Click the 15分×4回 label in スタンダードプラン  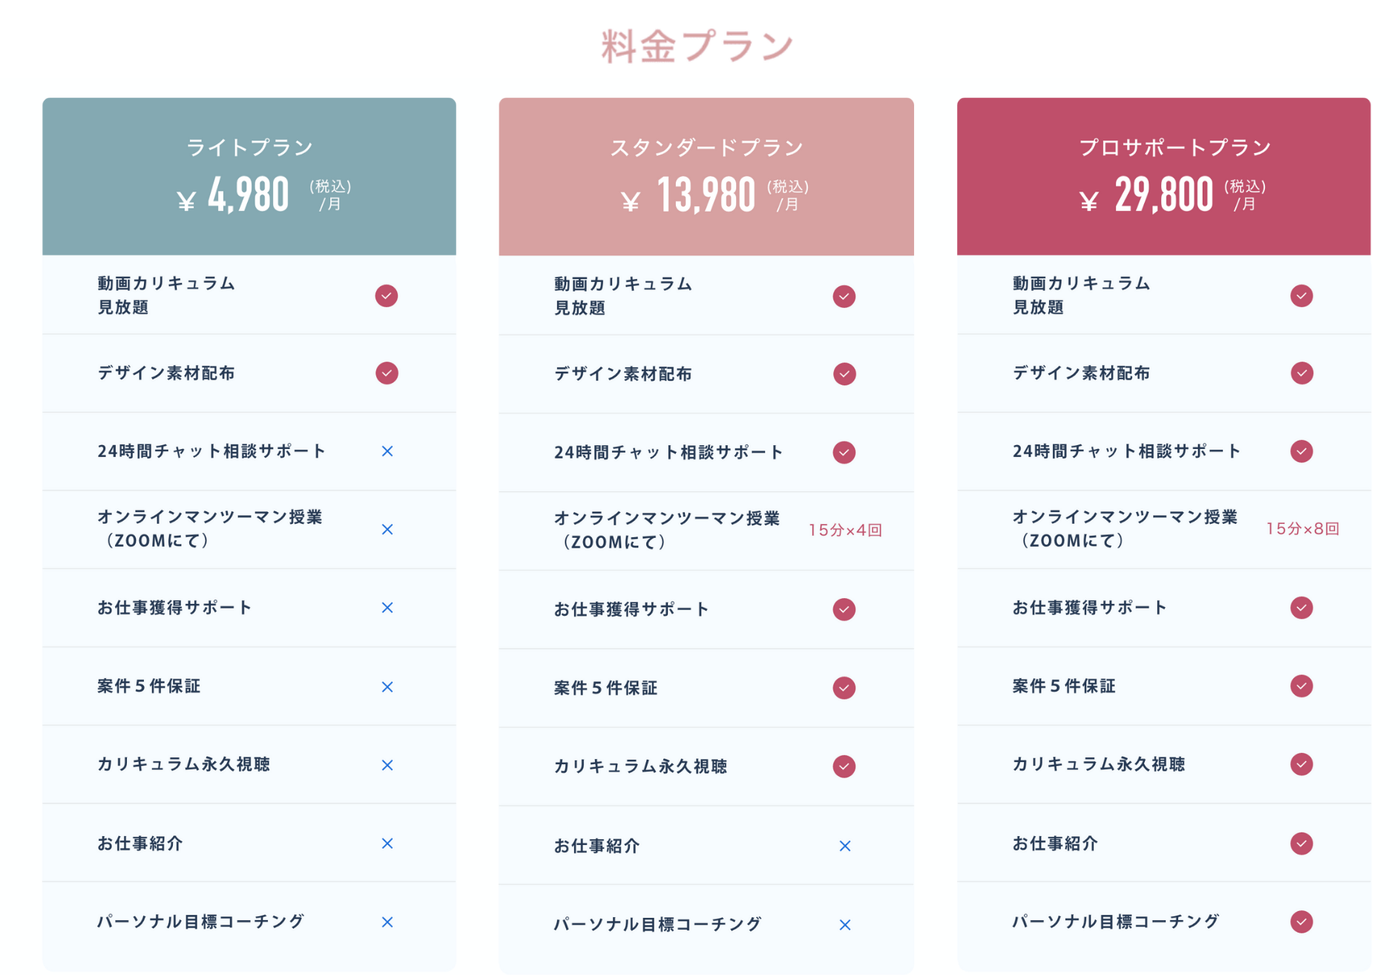[845, 530]
